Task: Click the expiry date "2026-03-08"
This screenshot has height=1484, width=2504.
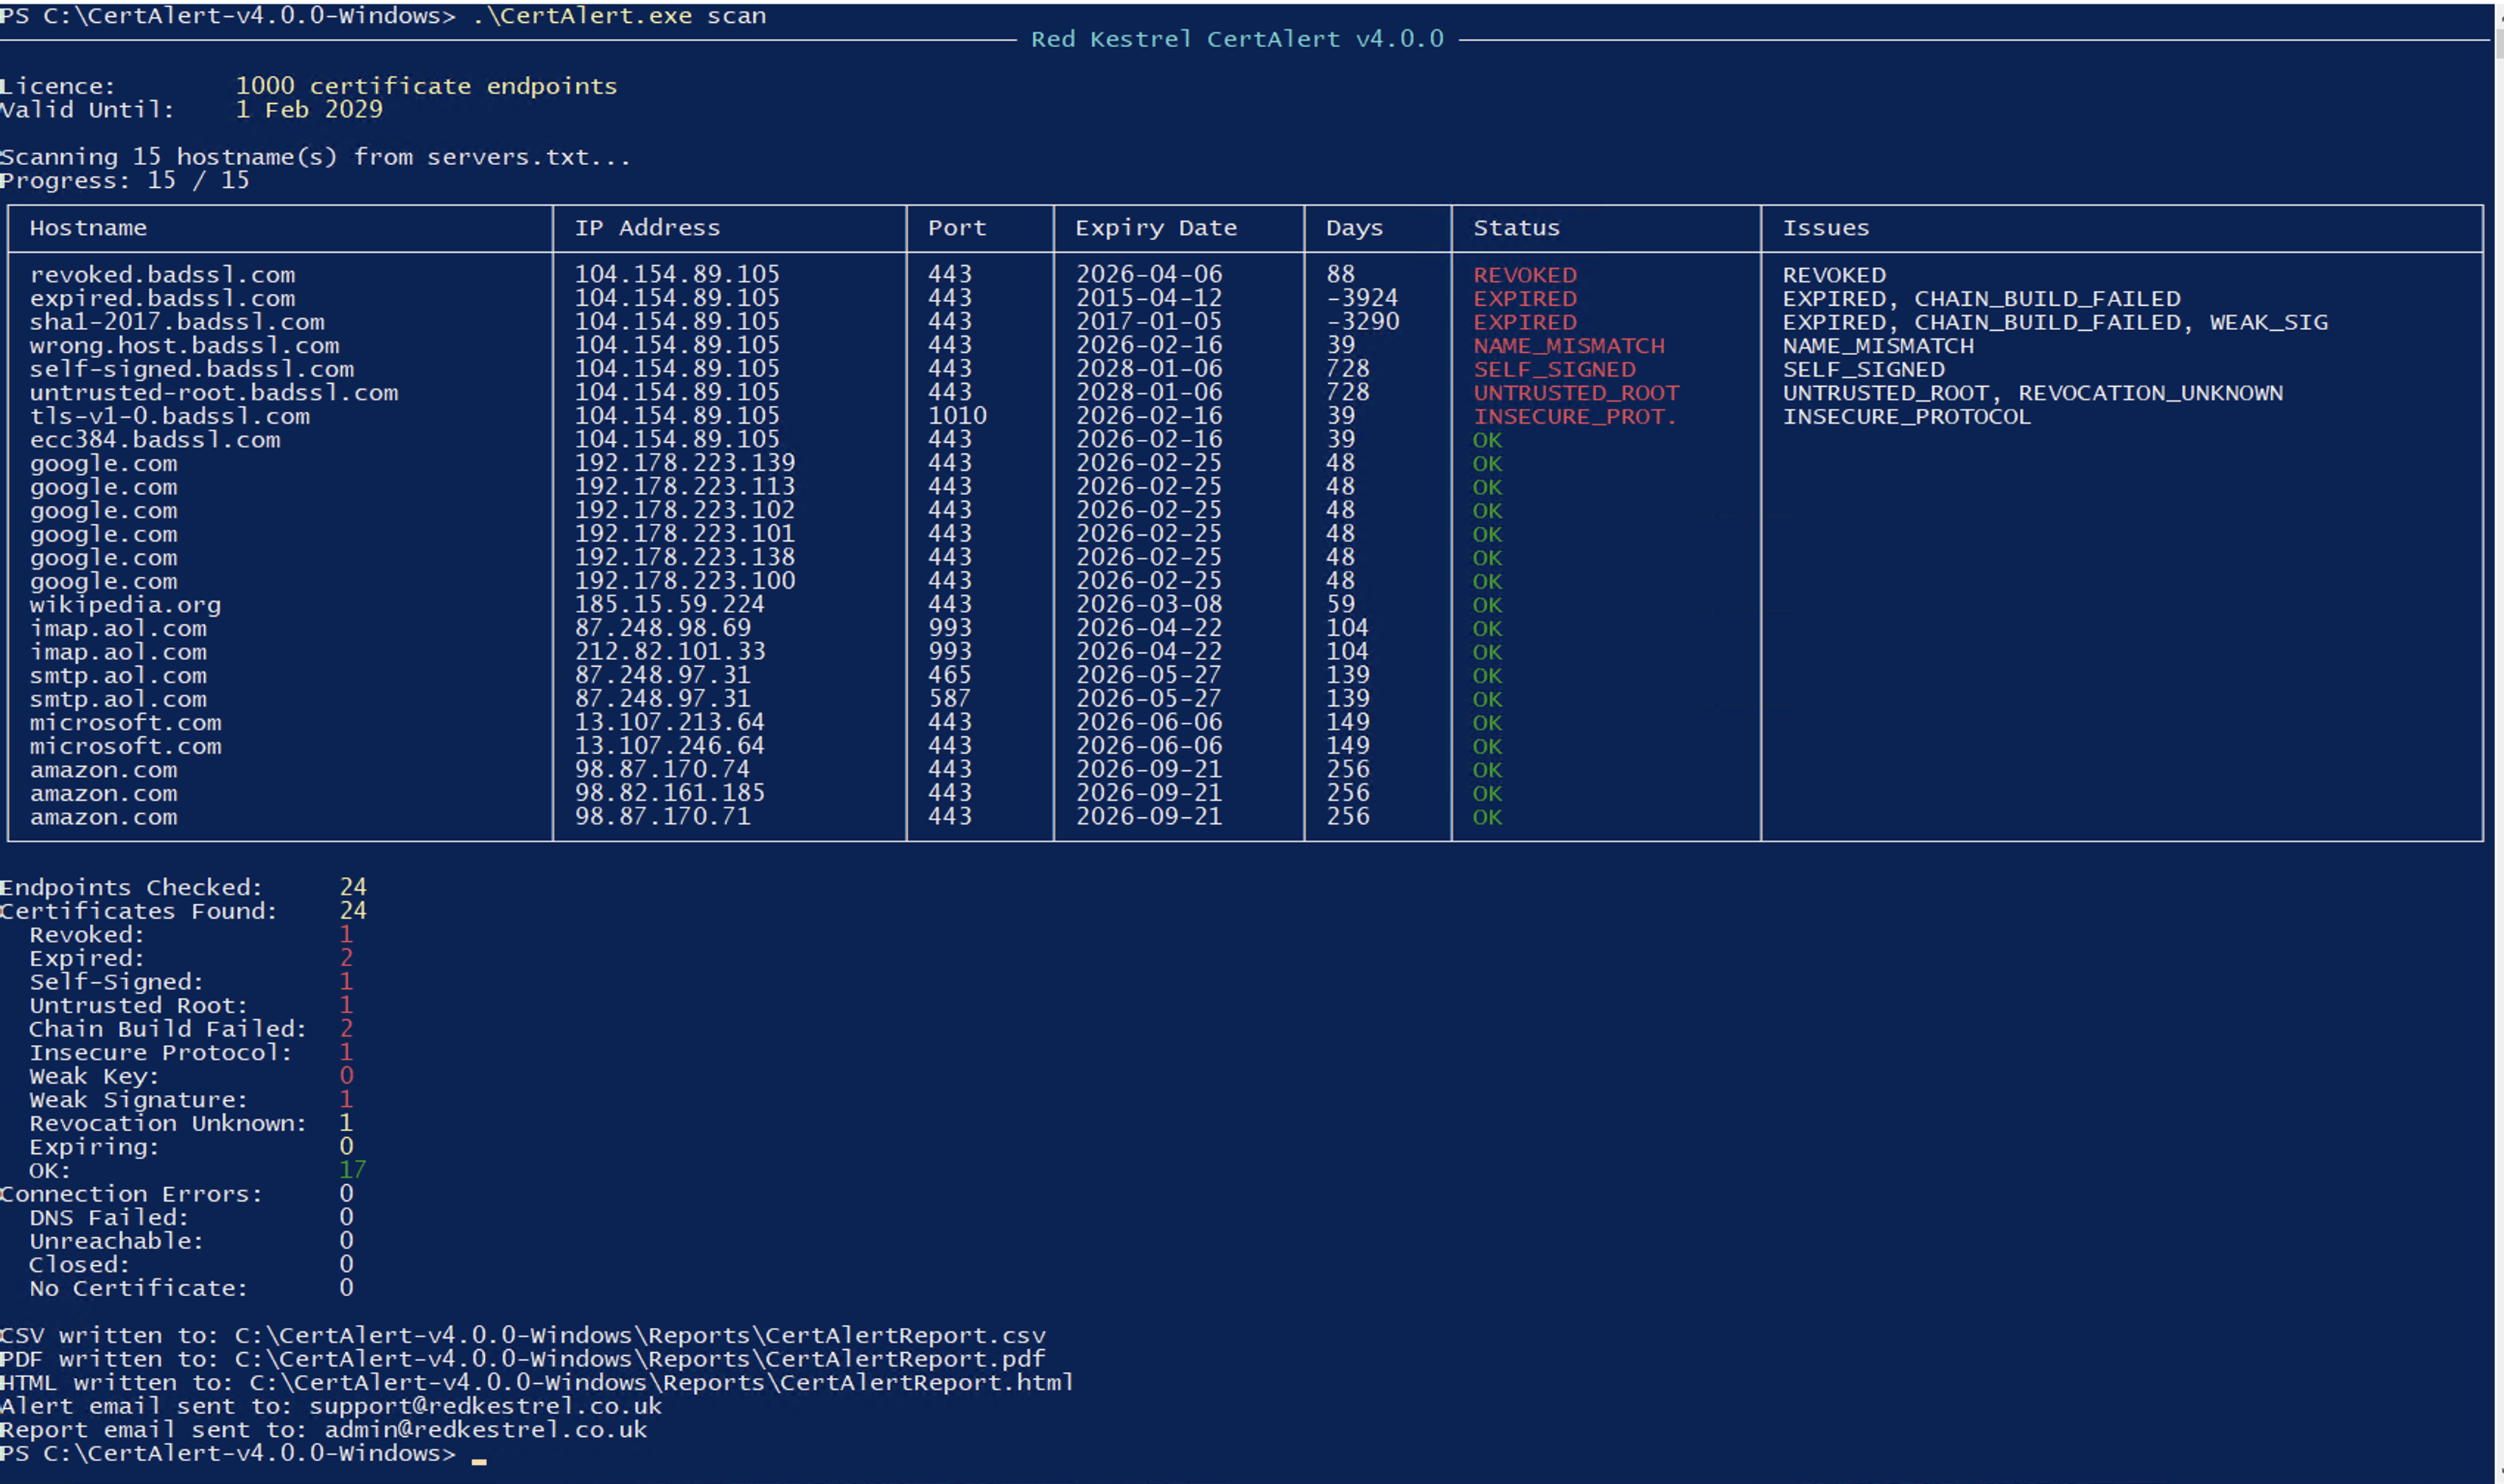Action: click(x=1149, y=605)
